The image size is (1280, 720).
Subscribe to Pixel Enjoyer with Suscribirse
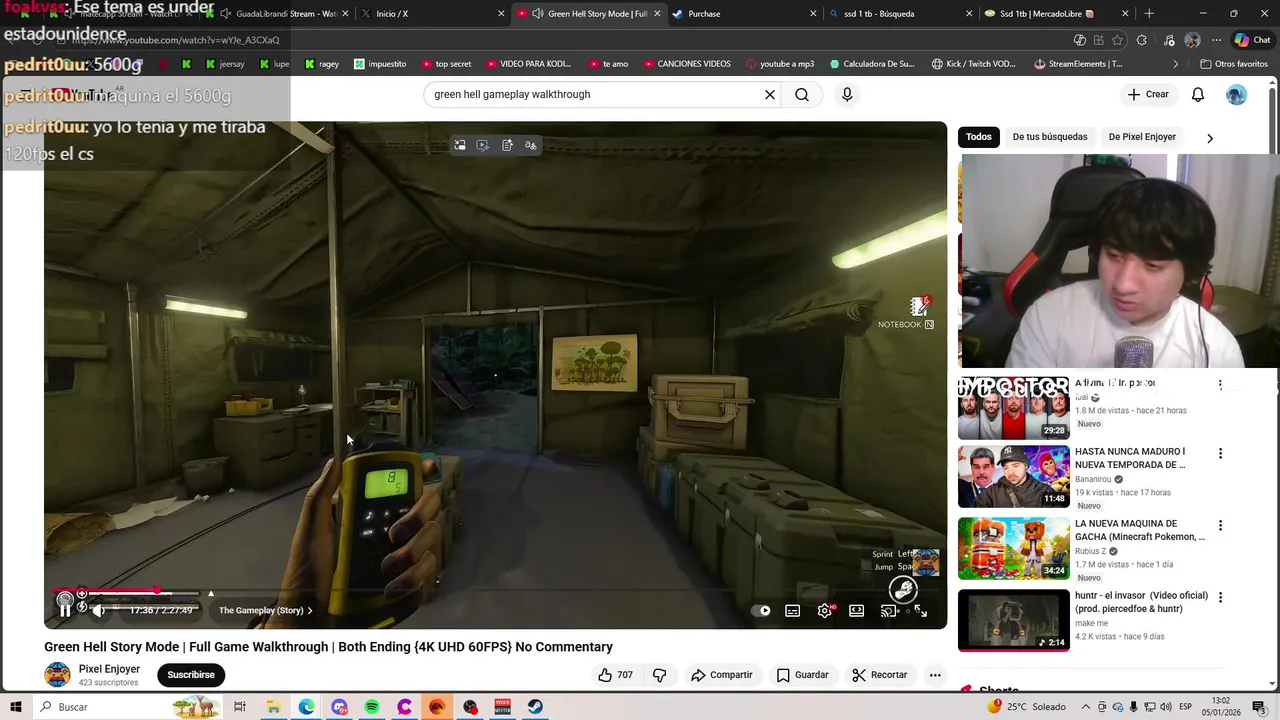[191, 675]
